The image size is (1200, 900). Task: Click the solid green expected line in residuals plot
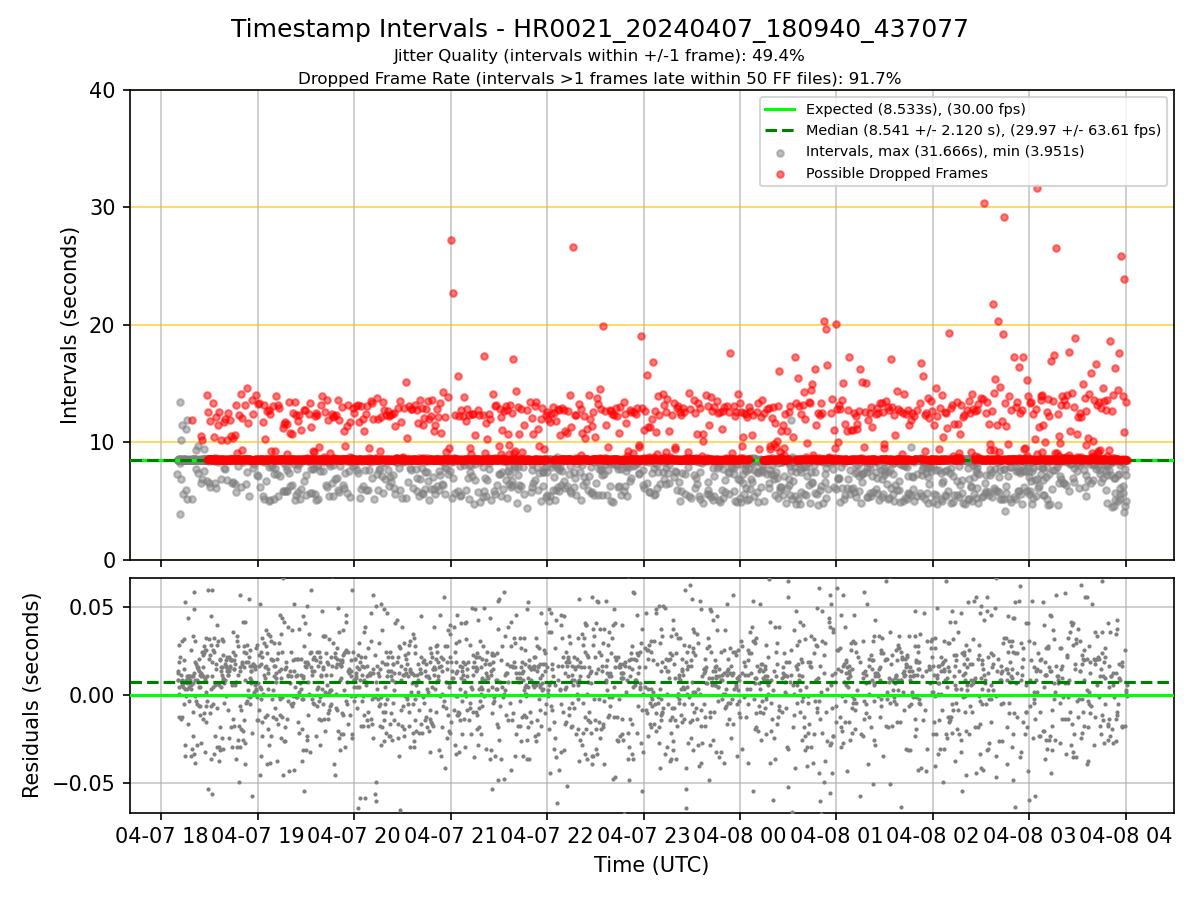pyautogui.click(x=651, y=695)
